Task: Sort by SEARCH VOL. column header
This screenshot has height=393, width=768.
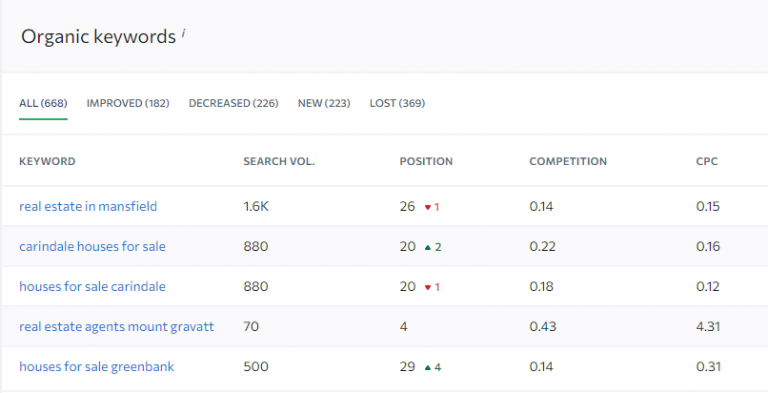Action: click(279, 161)
